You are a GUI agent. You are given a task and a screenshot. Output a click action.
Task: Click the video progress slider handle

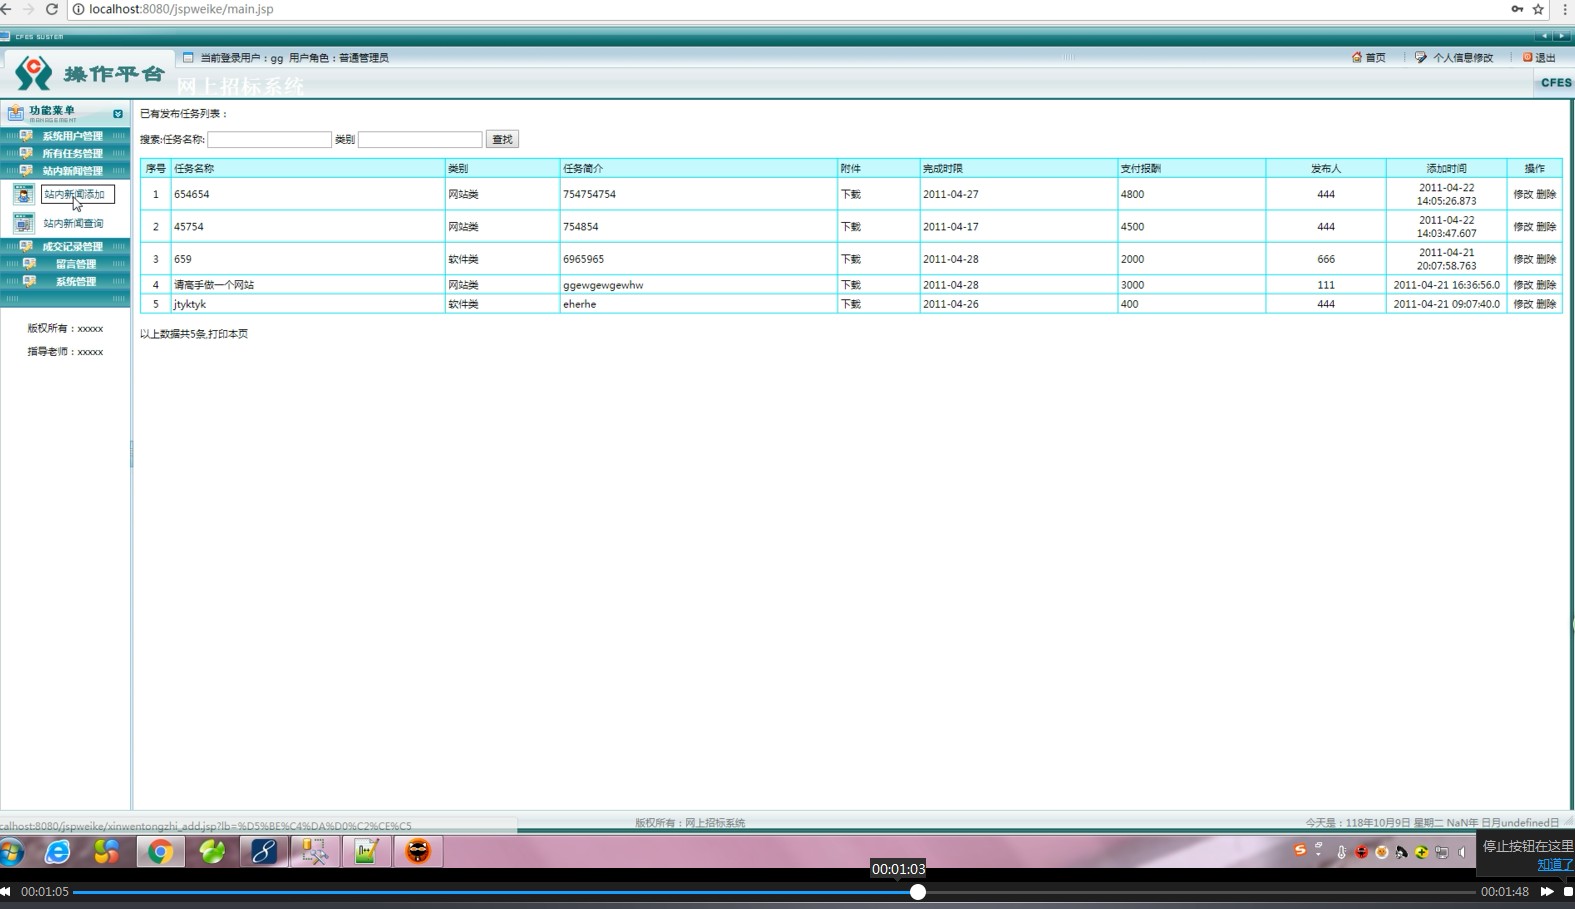click(x=917, y=891)
